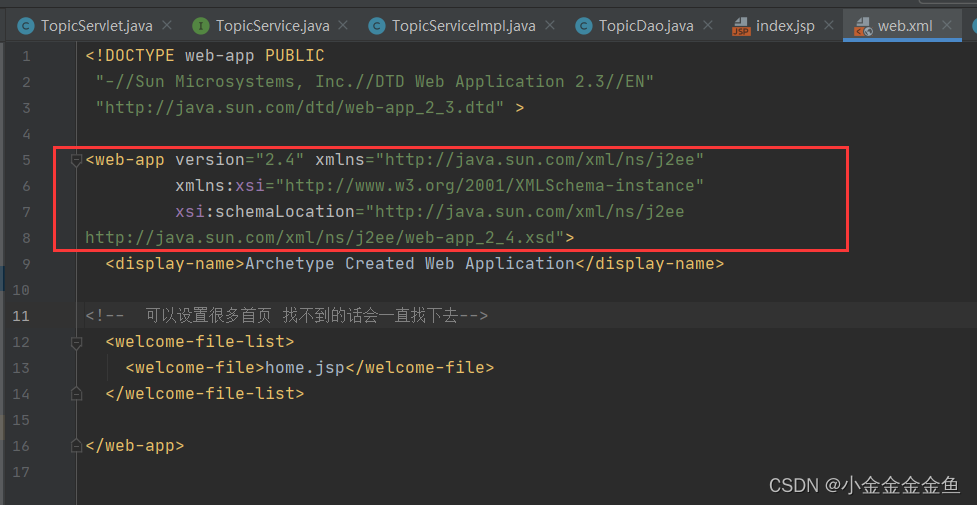Collapse the web-app tag fold marker
This screenshot has height=505, width=977.
[77, 160]
